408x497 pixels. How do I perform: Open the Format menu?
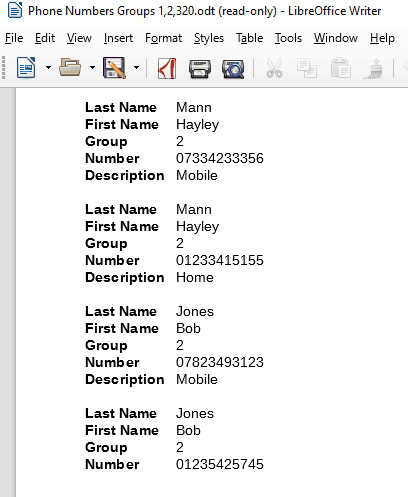click(163, 38)
